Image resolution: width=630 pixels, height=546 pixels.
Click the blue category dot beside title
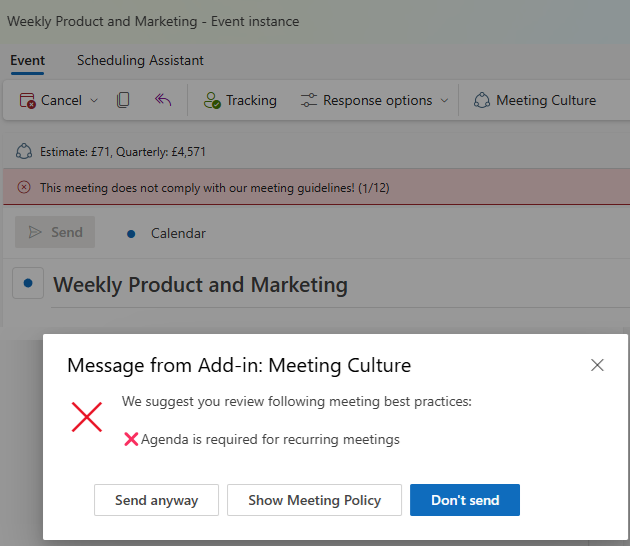tap(28, 283)
